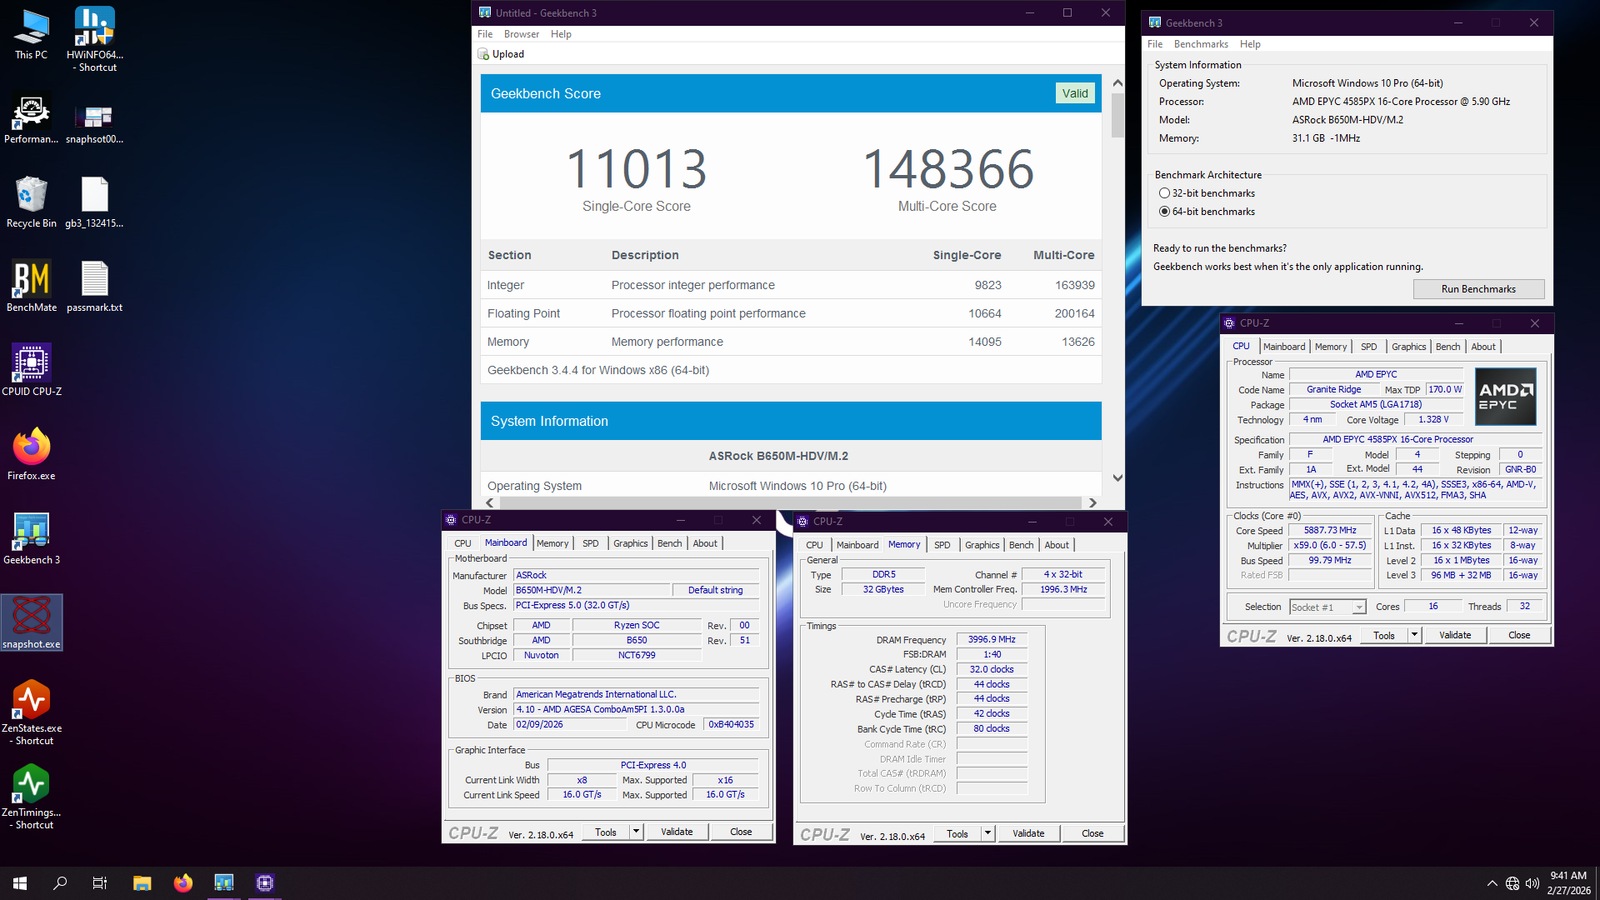Expand Tools dropdown arrow in Memory CPU-Z

tap(987, 833)
